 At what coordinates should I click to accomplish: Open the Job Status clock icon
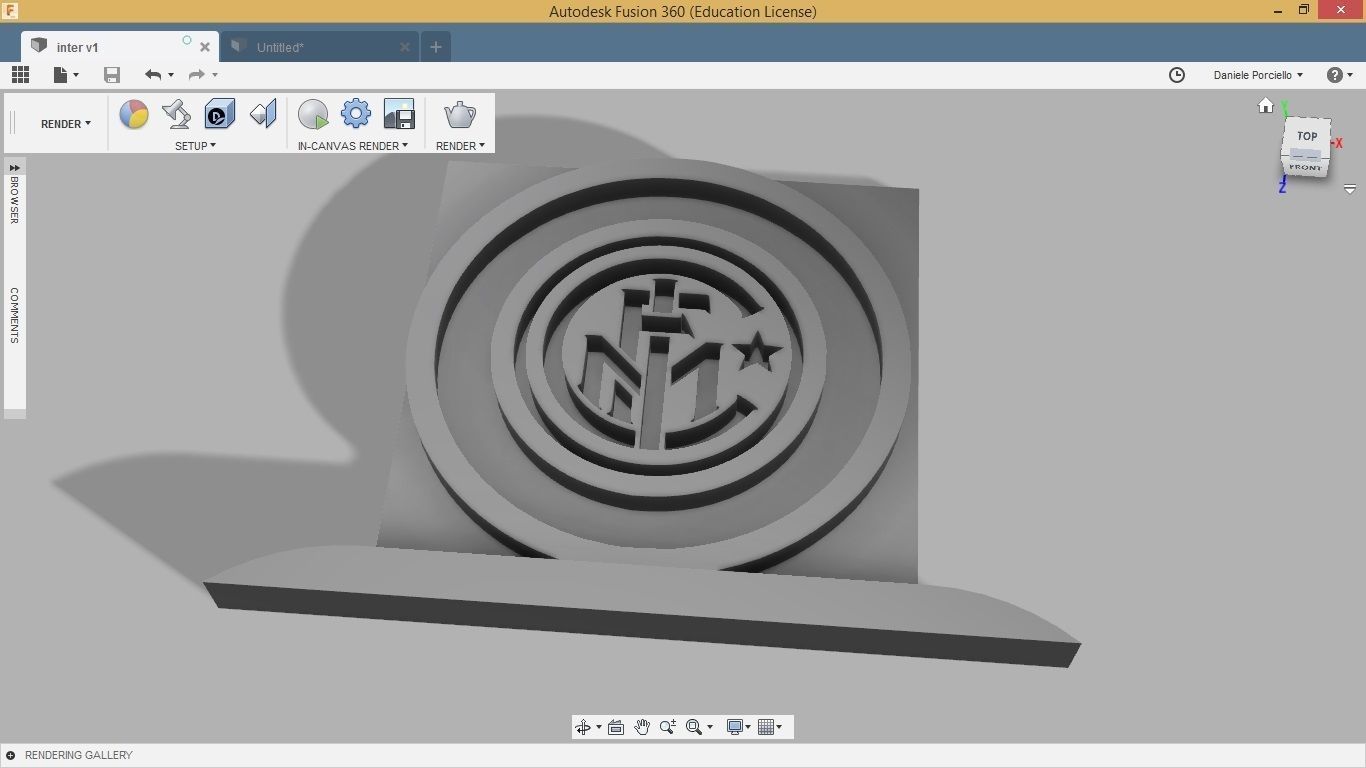(x=1177, y=75)
